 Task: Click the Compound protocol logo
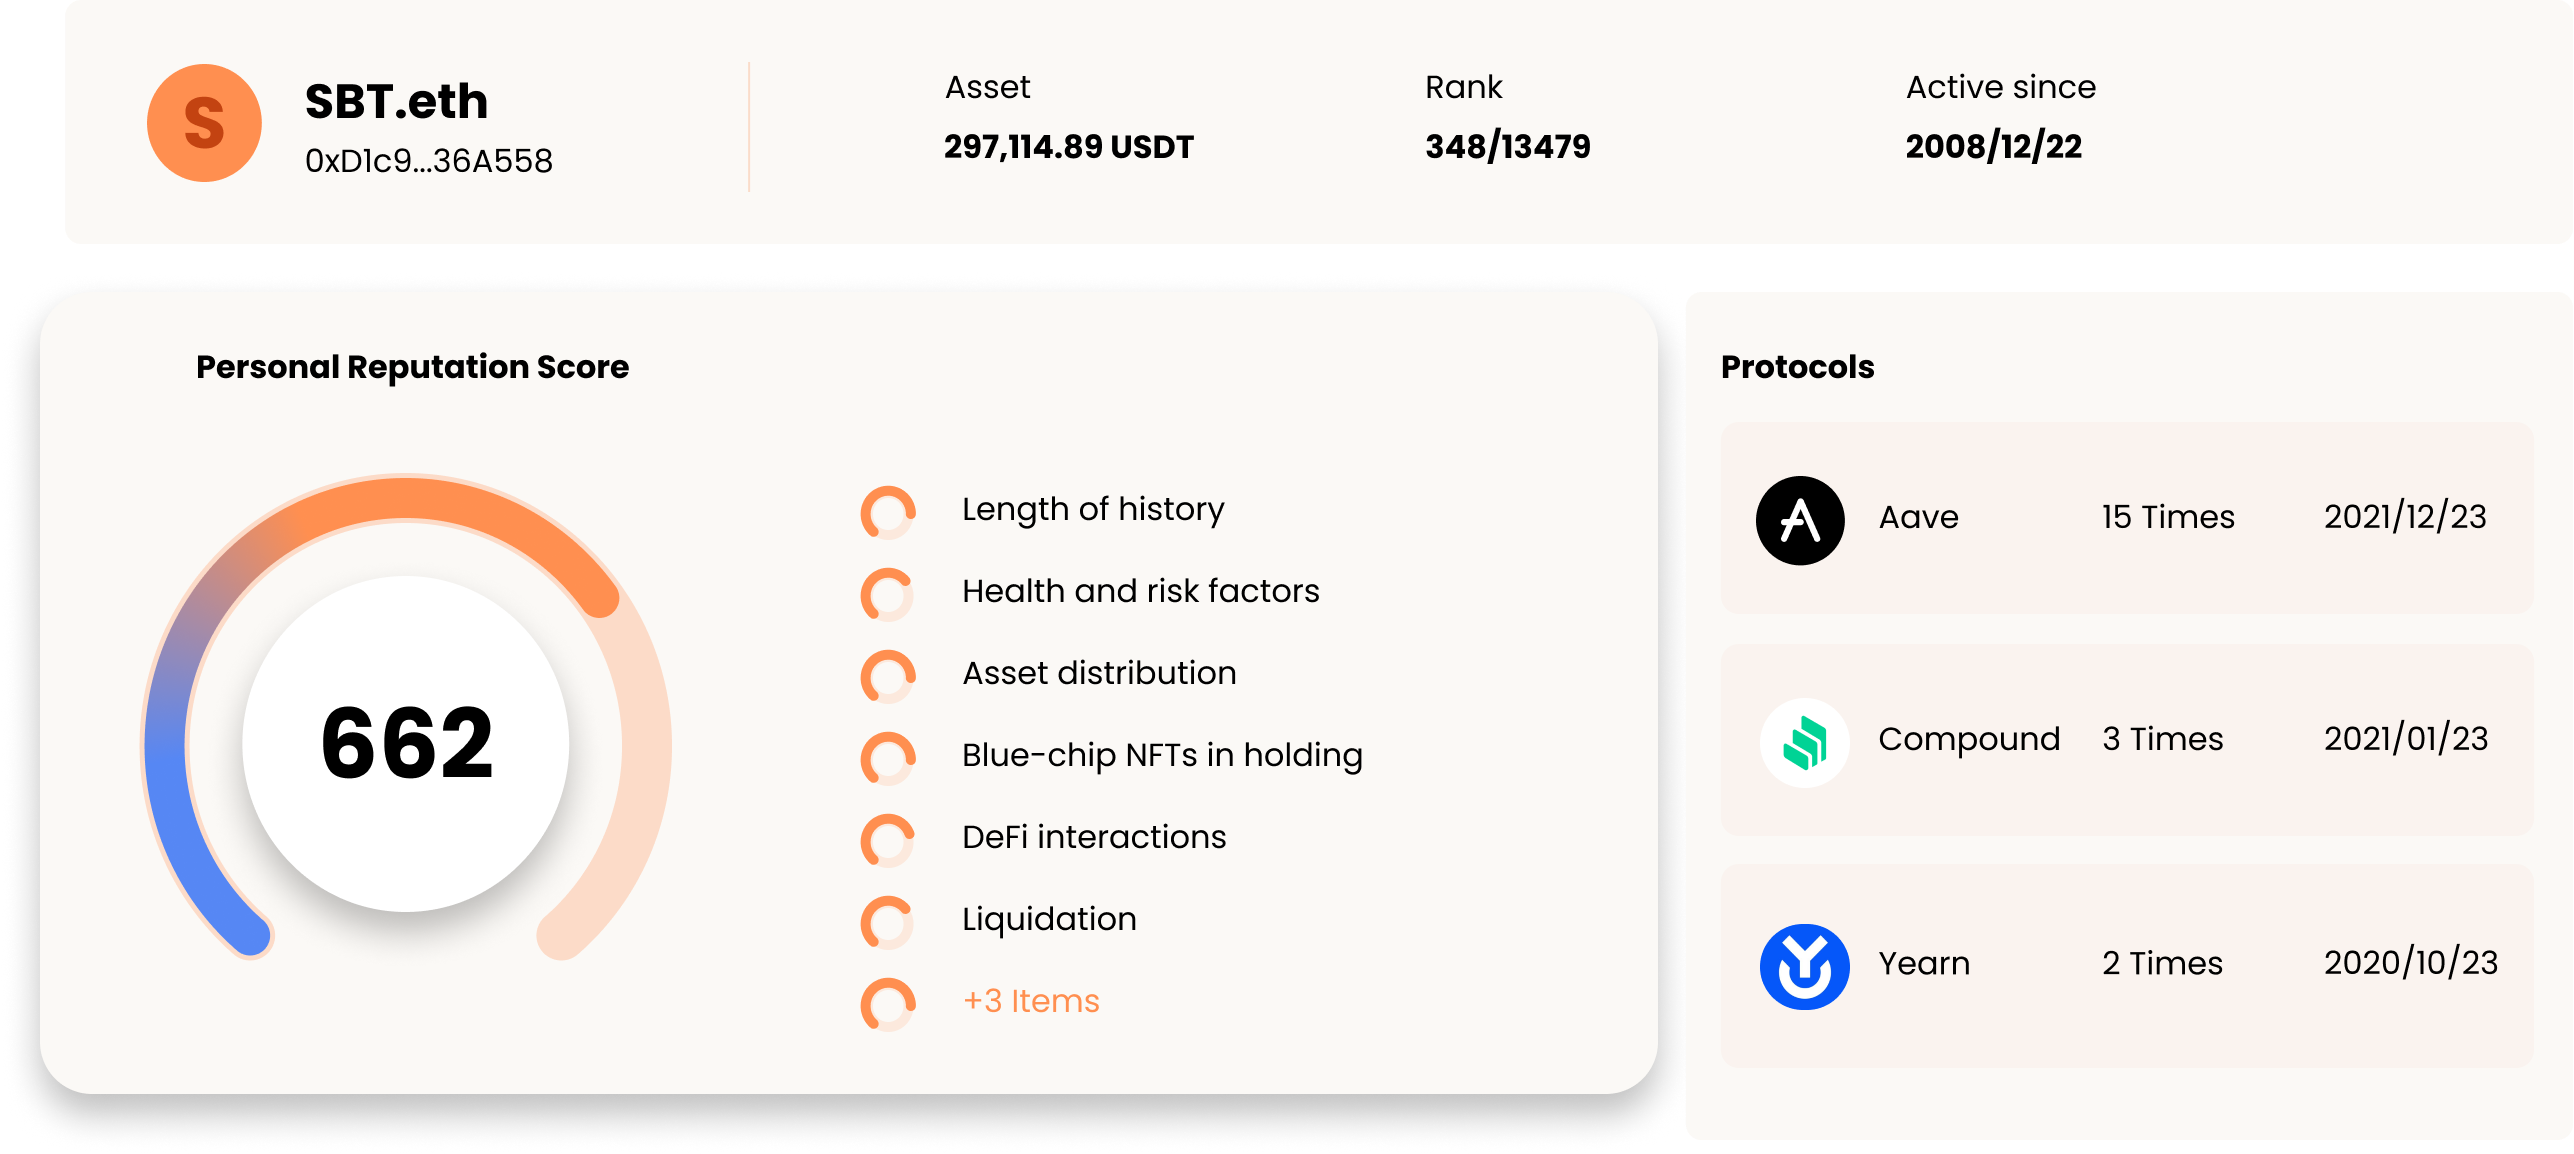click(1804, 743)
